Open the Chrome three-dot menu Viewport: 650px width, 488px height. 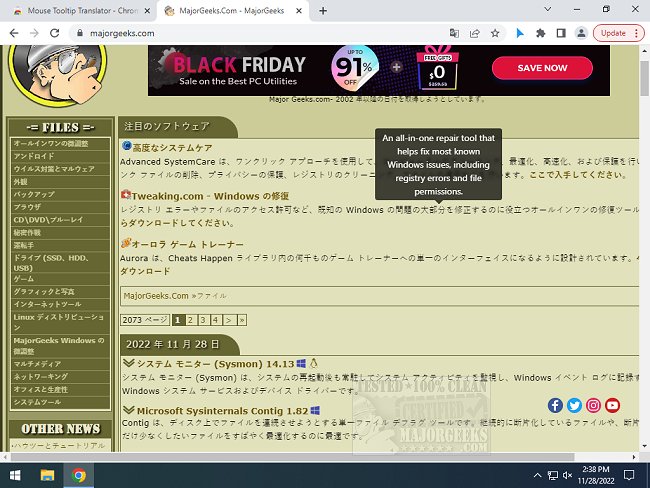(636, 33)
